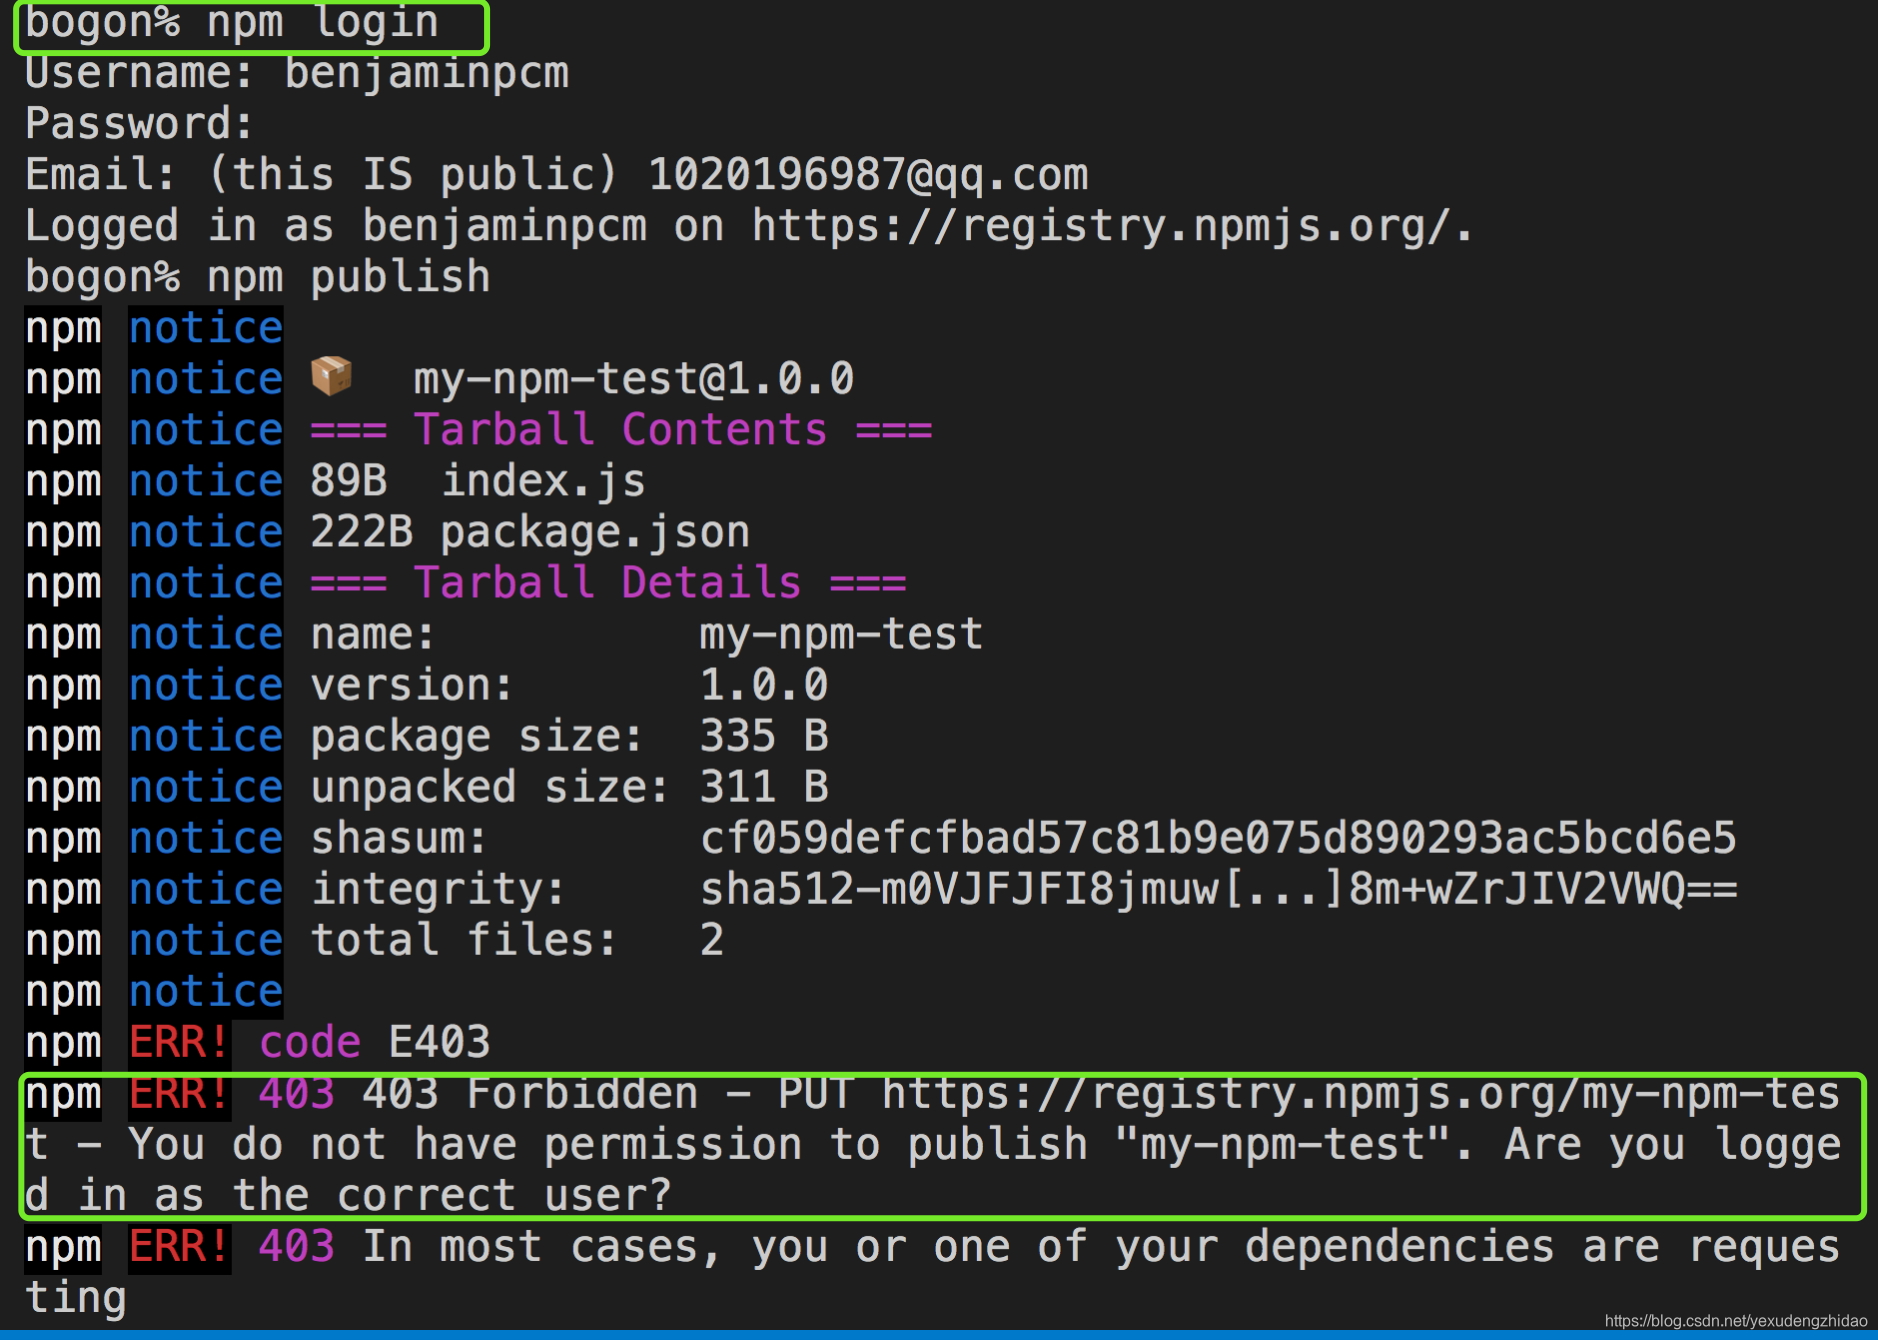Click the 'npm login' command text
The height and width of the screenshot is (1340, 1878).
[x=323, y=22]
